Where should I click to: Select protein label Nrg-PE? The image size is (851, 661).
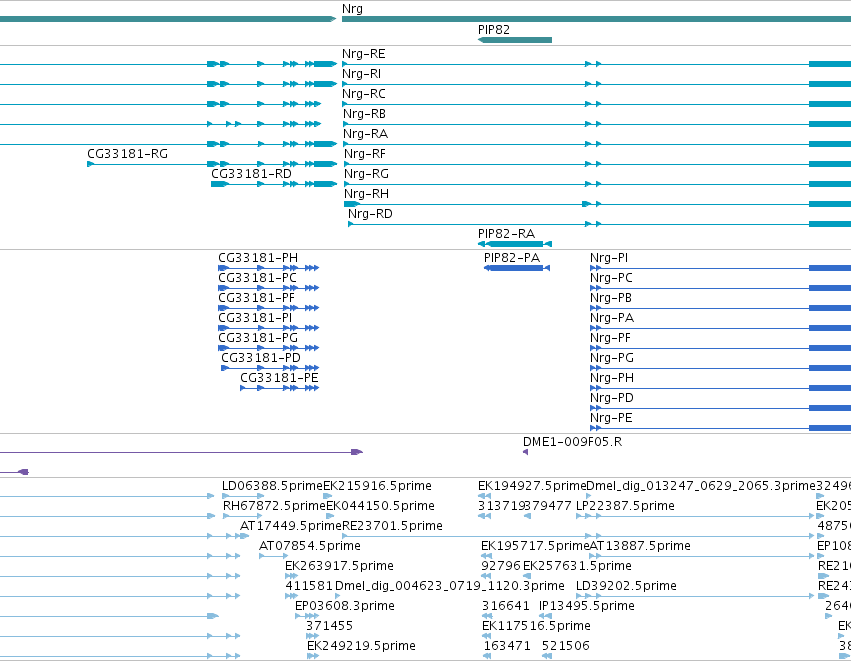point(611,418)
